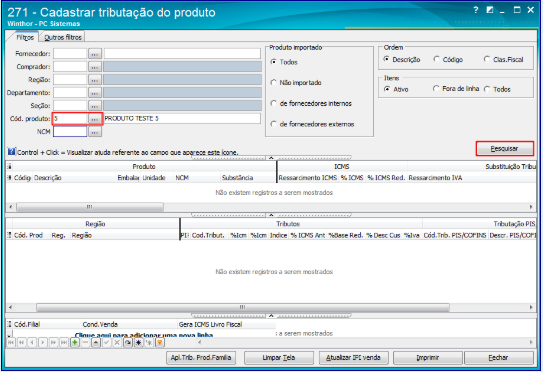Sort by Cond.Venda column header
Screen dimensions: 543x372
coord(129,324)
